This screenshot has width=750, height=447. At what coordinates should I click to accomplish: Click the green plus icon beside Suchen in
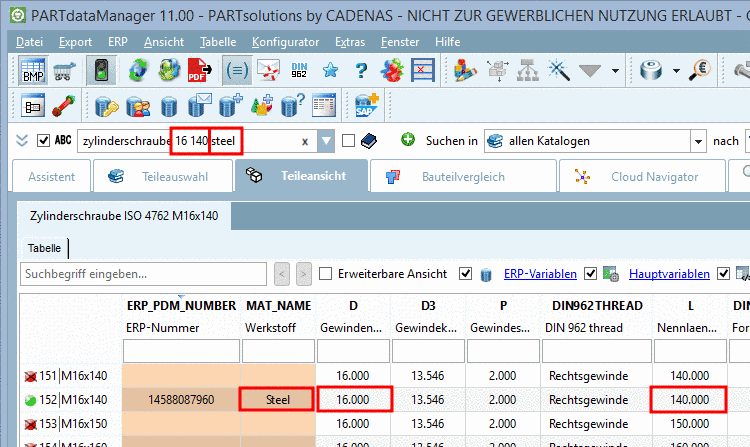coord(408,140)
